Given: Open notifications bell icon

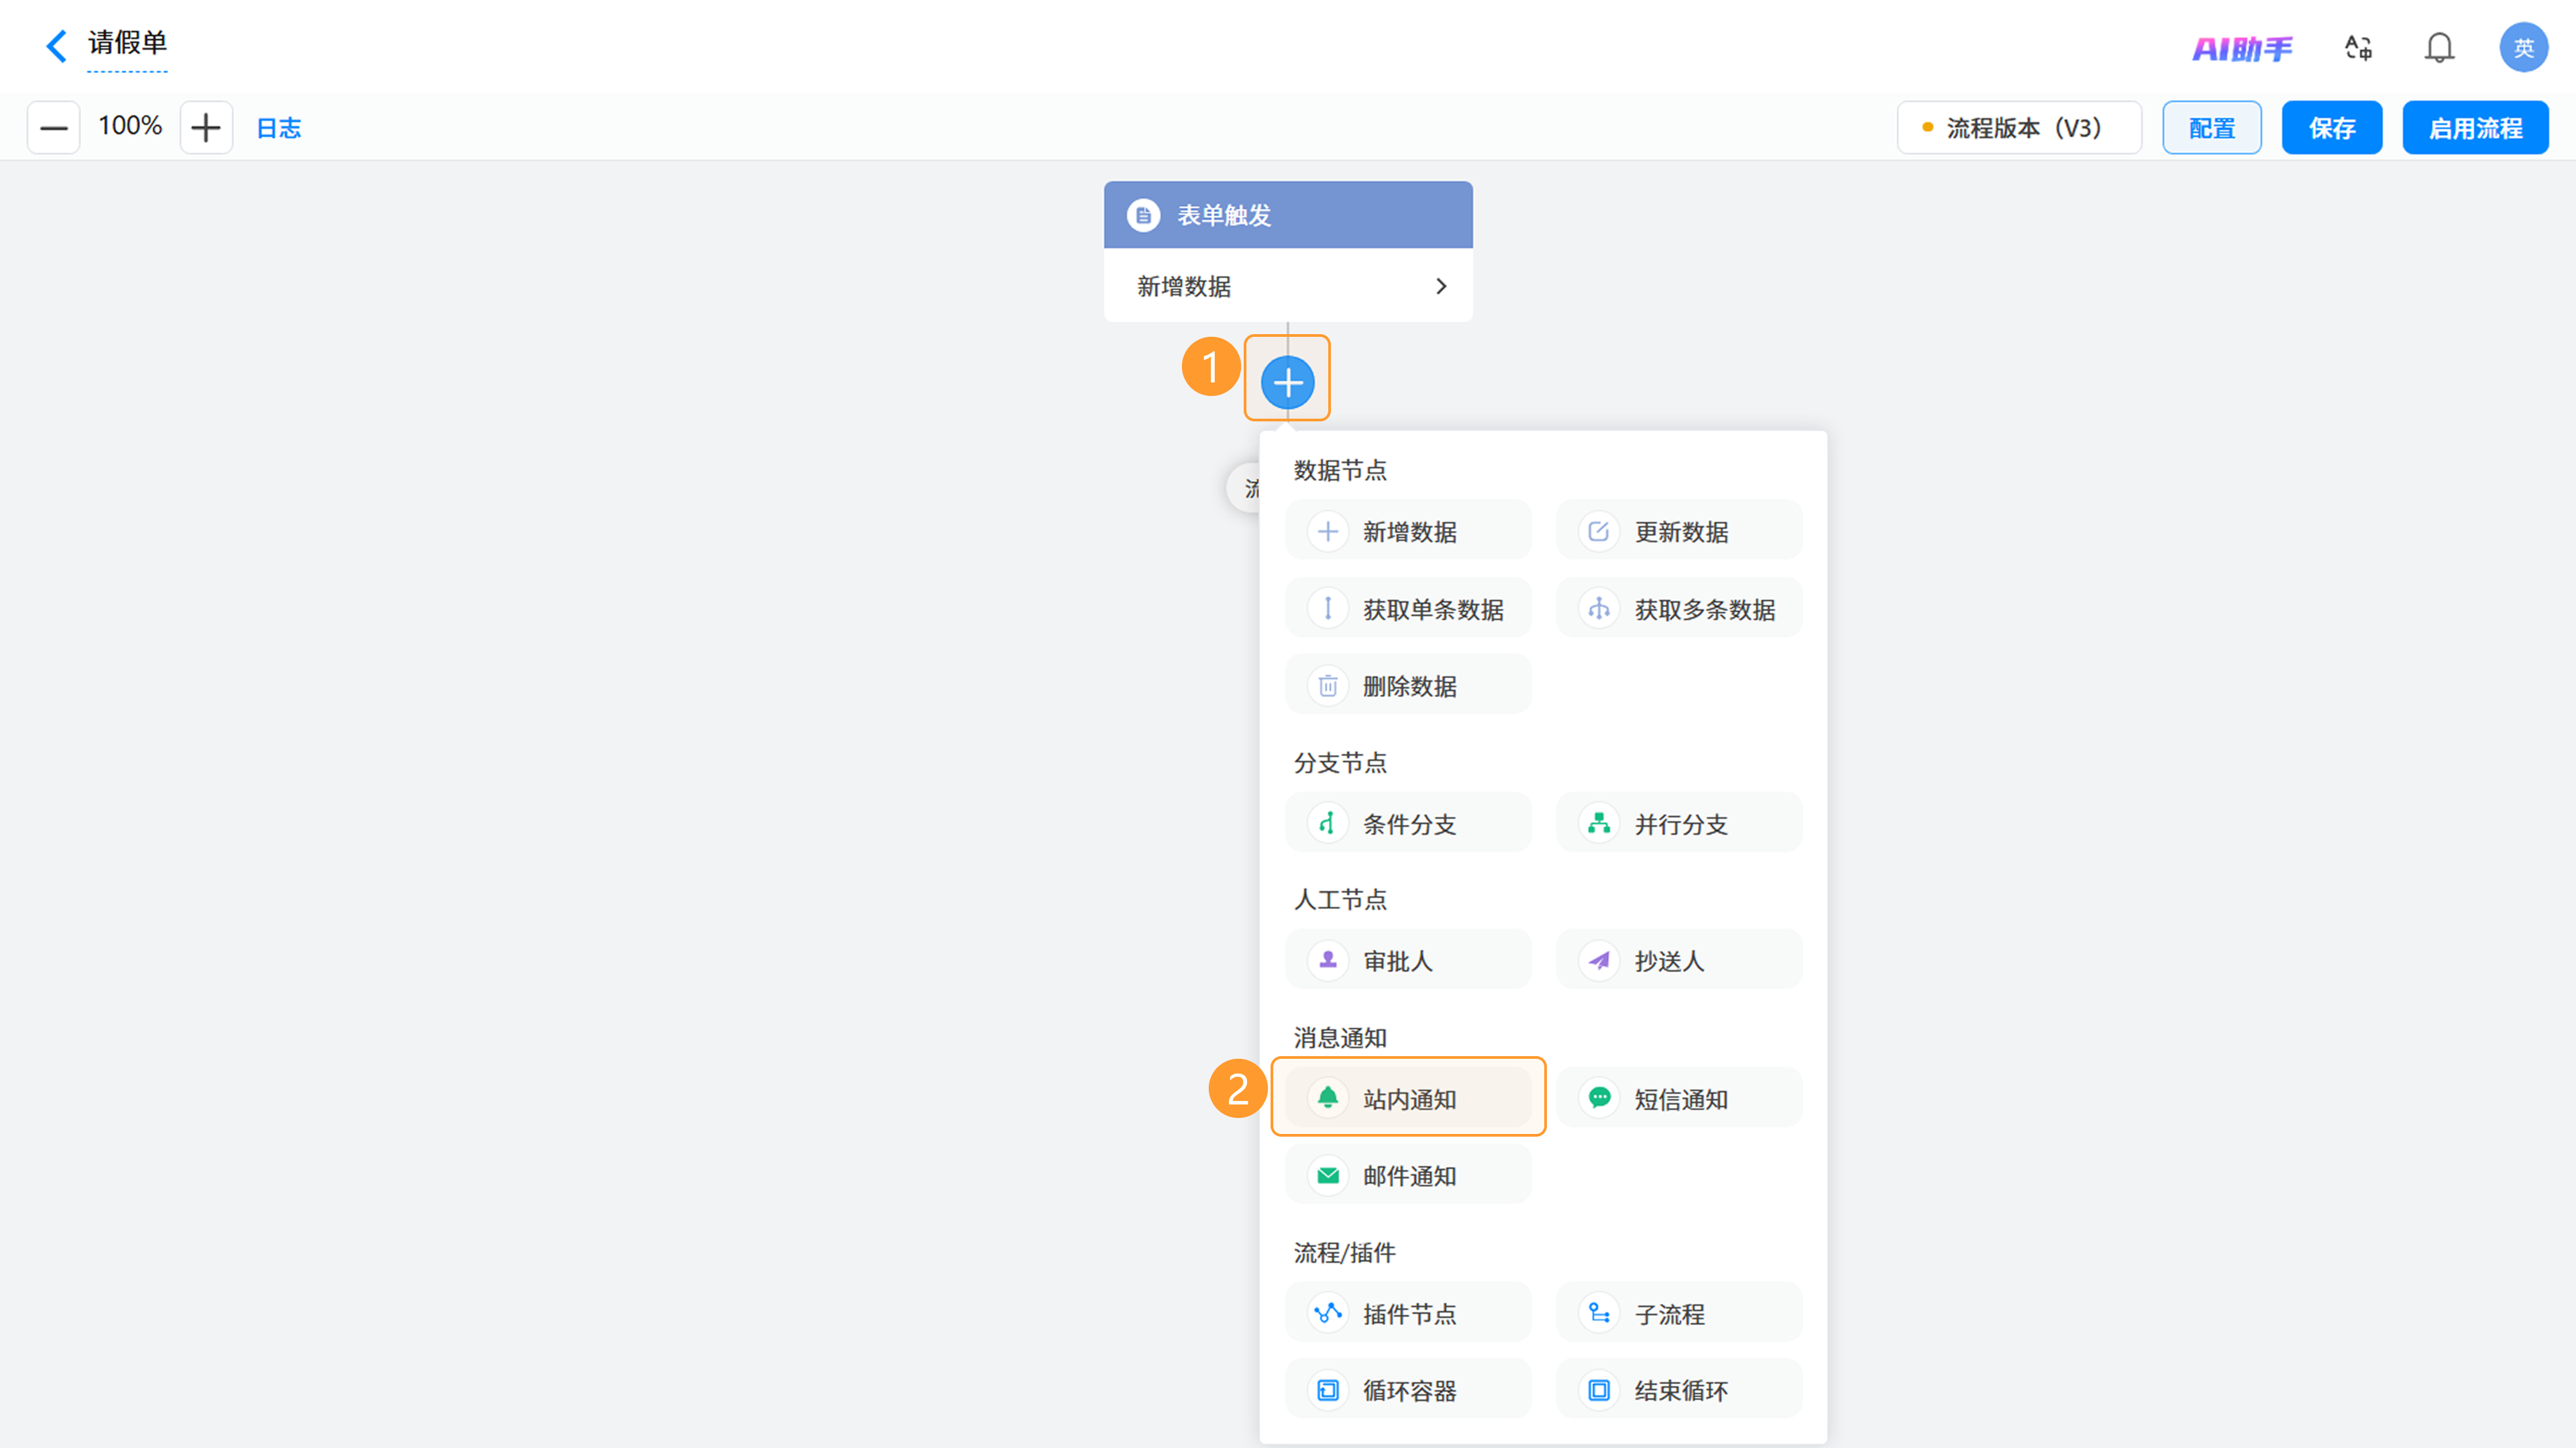Looking at the screenshot, I should pyautogui.click(x=2439, y=47).
